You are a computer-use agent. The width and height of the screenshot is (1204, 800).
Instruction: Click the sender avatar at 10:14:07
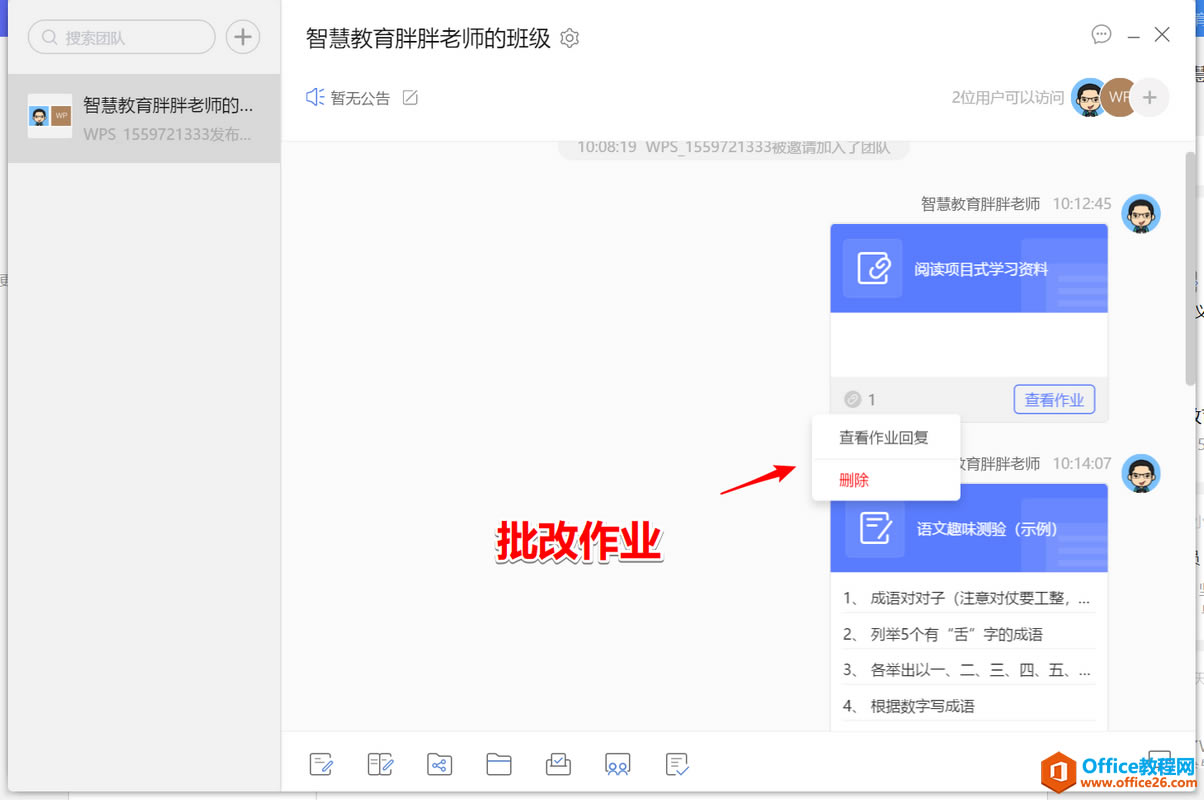click(x=1141, y=473)
